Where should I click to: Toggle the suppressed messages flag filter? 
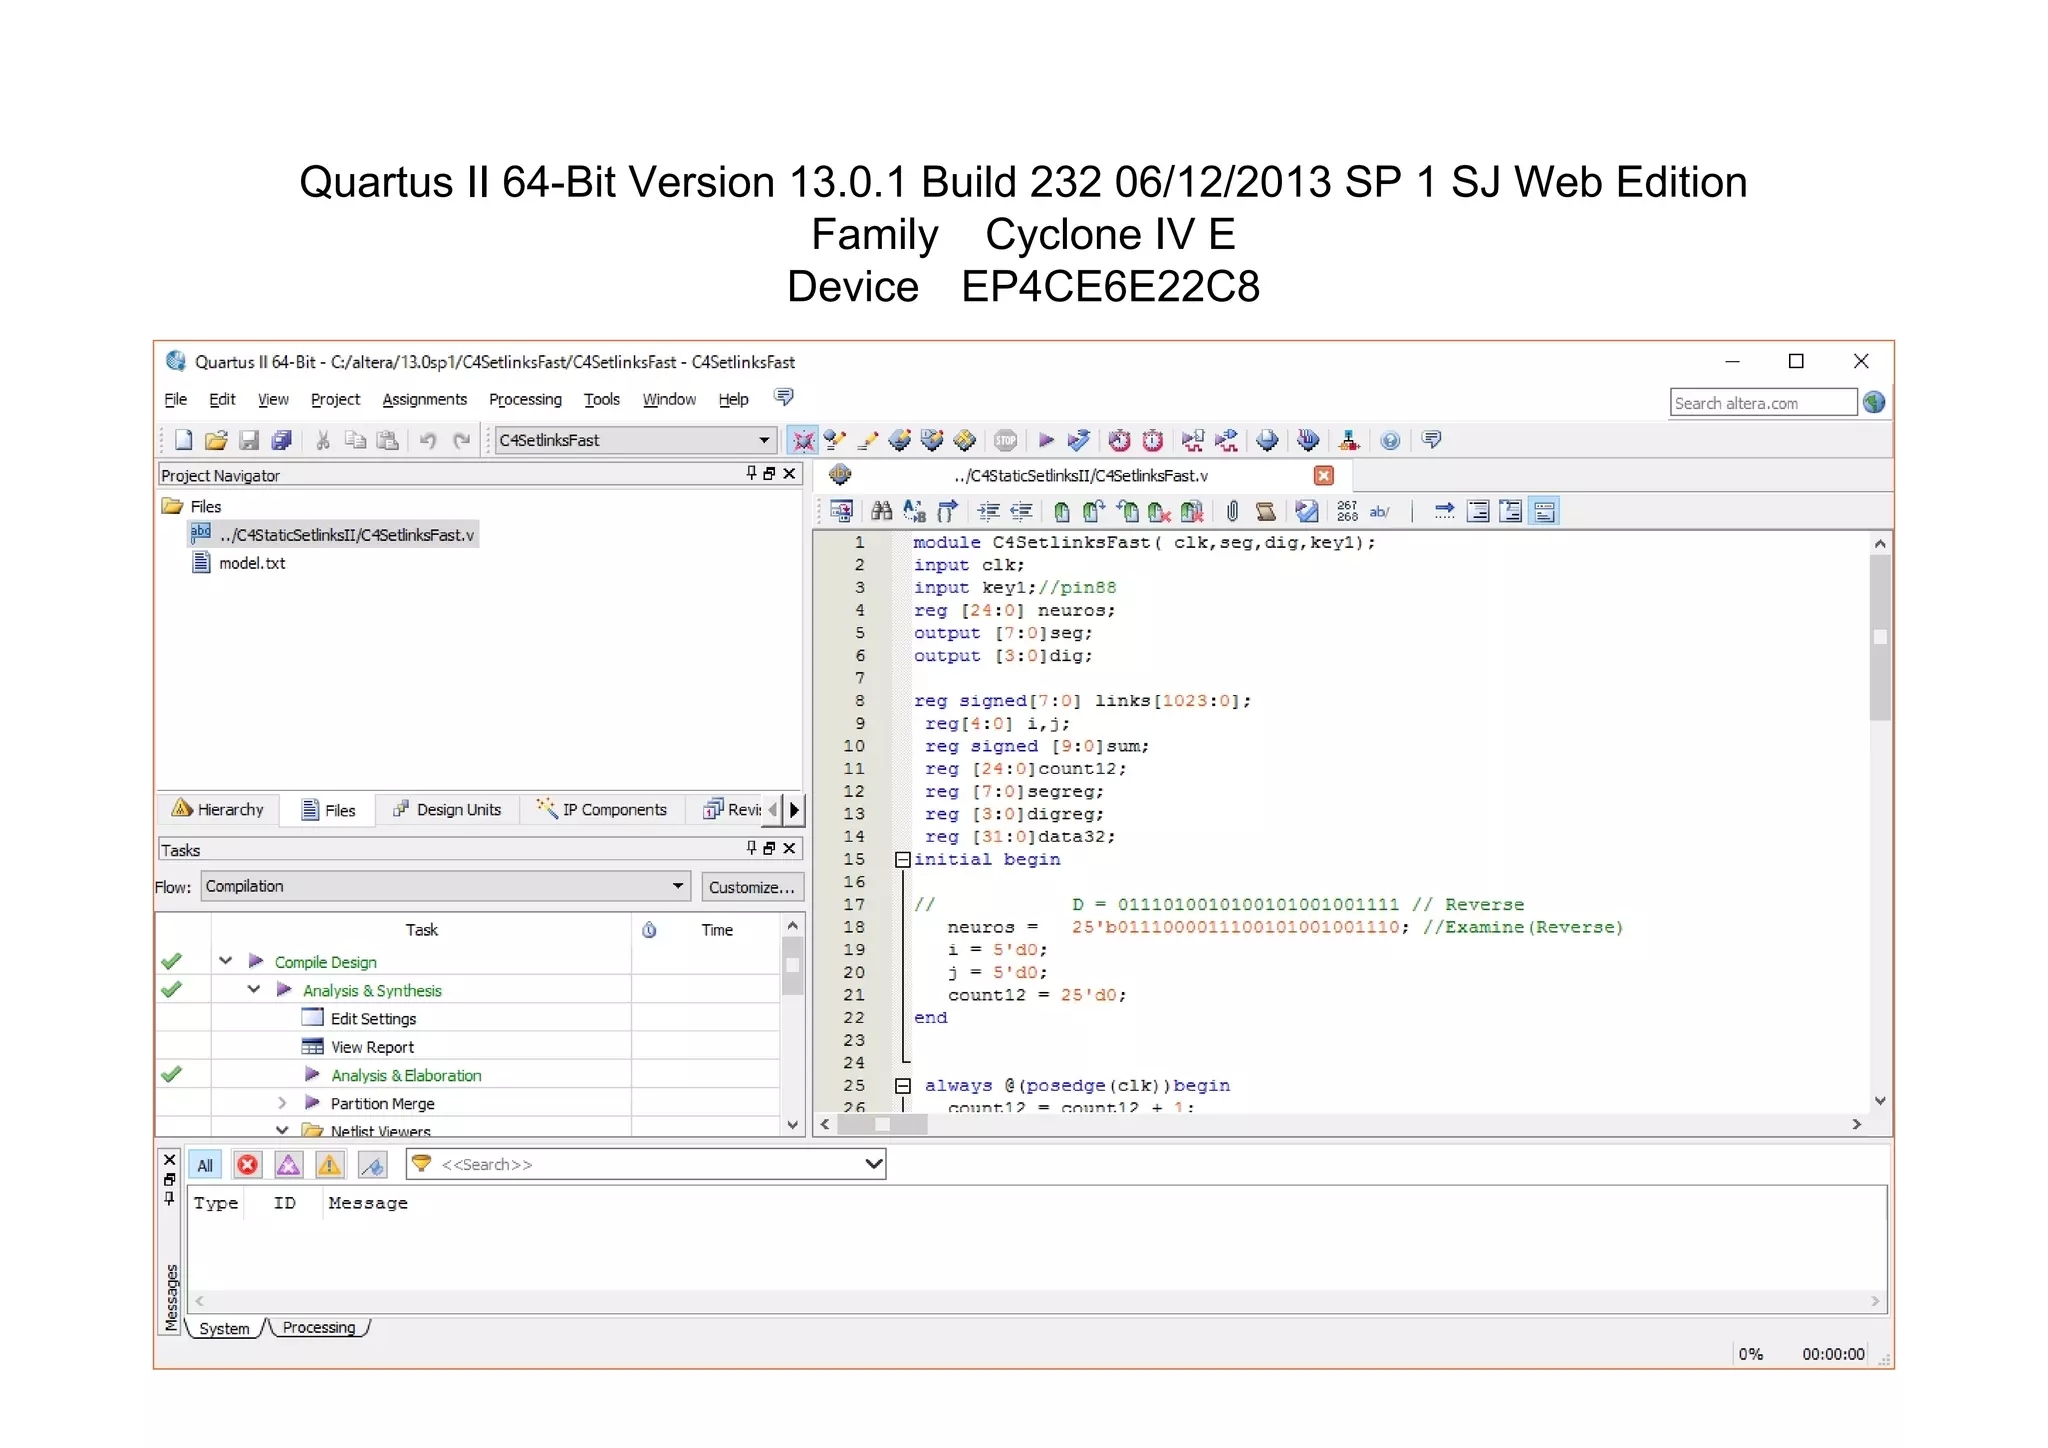tap(372, 1165)
